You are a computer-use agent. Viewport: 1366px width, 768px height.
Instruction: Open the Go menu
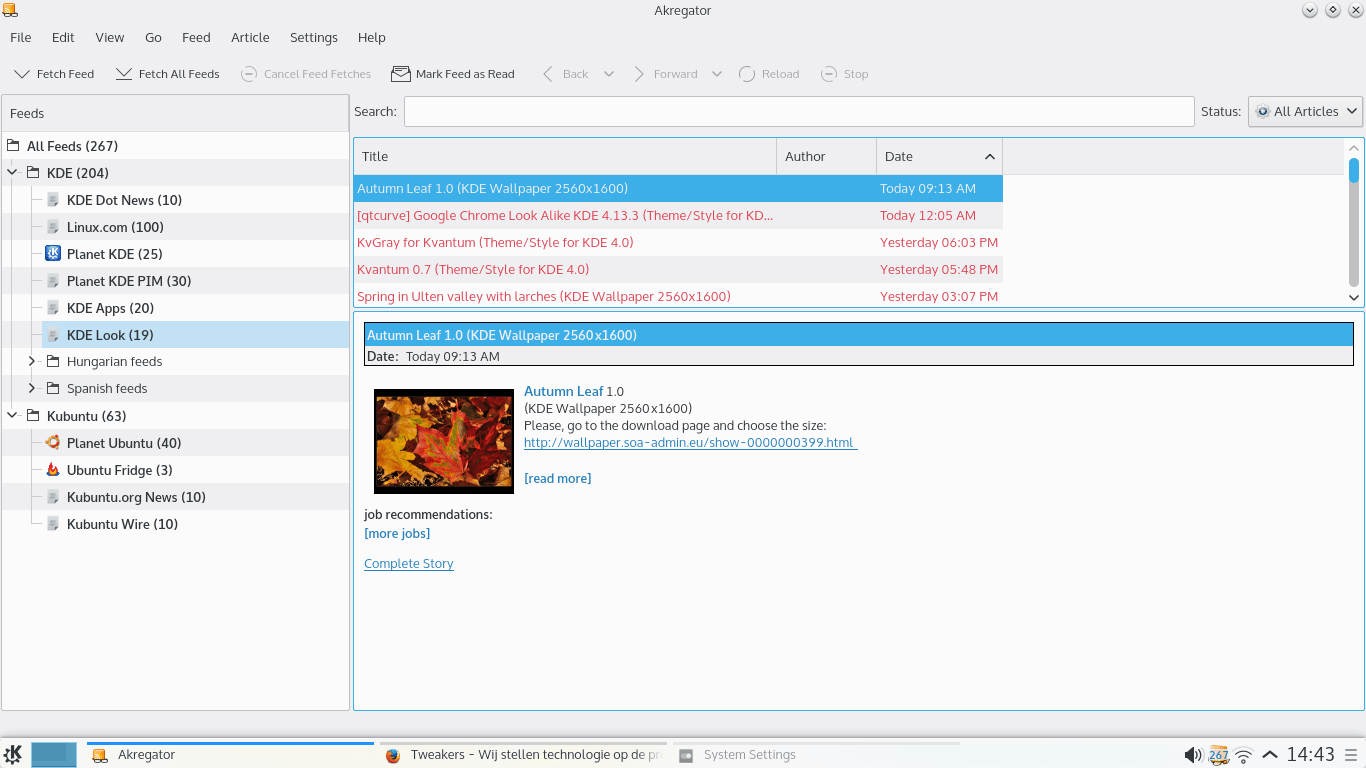(153, 37)
